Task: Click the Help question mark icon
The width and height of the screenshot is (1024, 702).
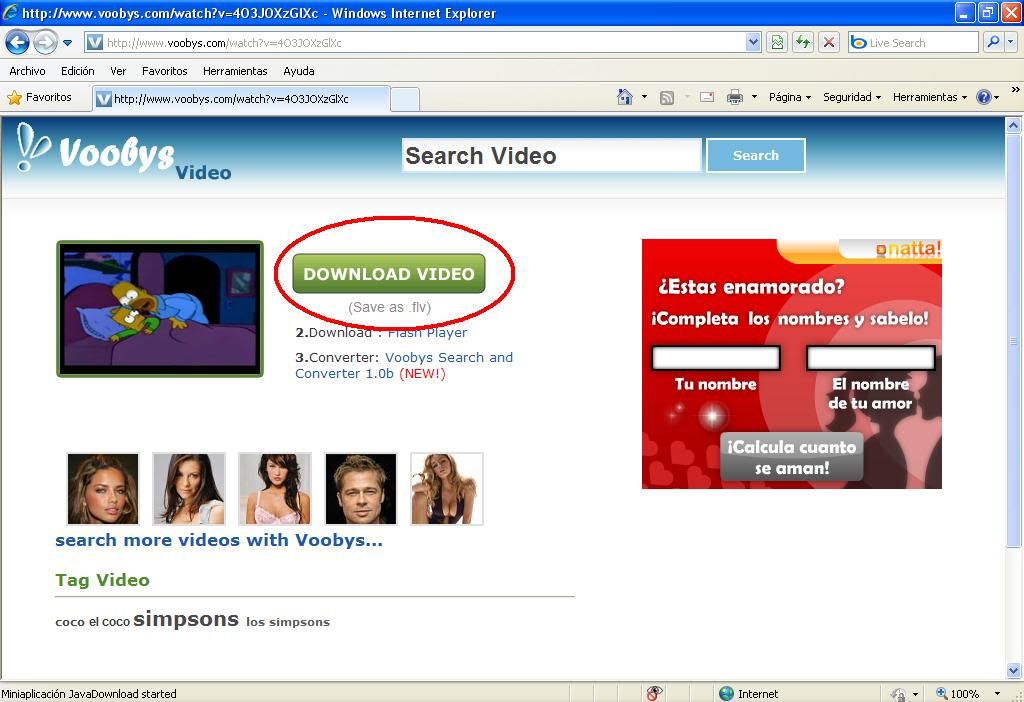Action: (x=984, y=97)
